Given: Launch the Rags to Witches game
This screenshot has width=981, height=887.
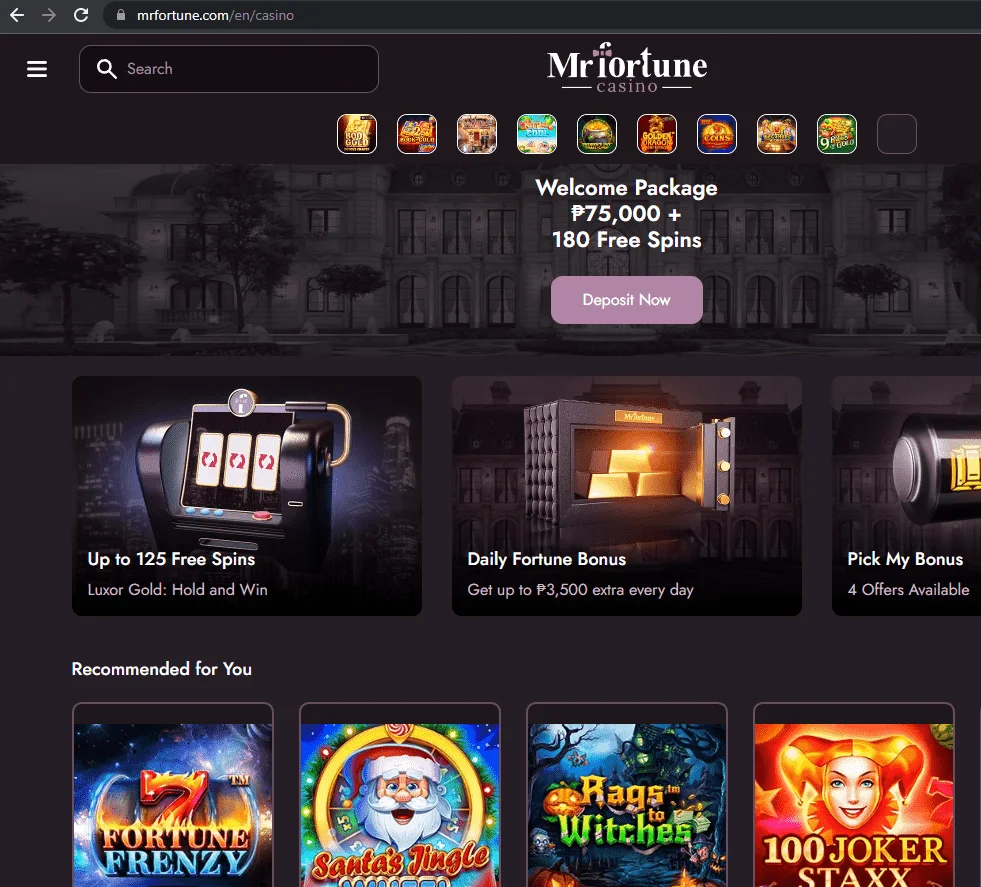Looking at the screenshot, I should [627, 795].
